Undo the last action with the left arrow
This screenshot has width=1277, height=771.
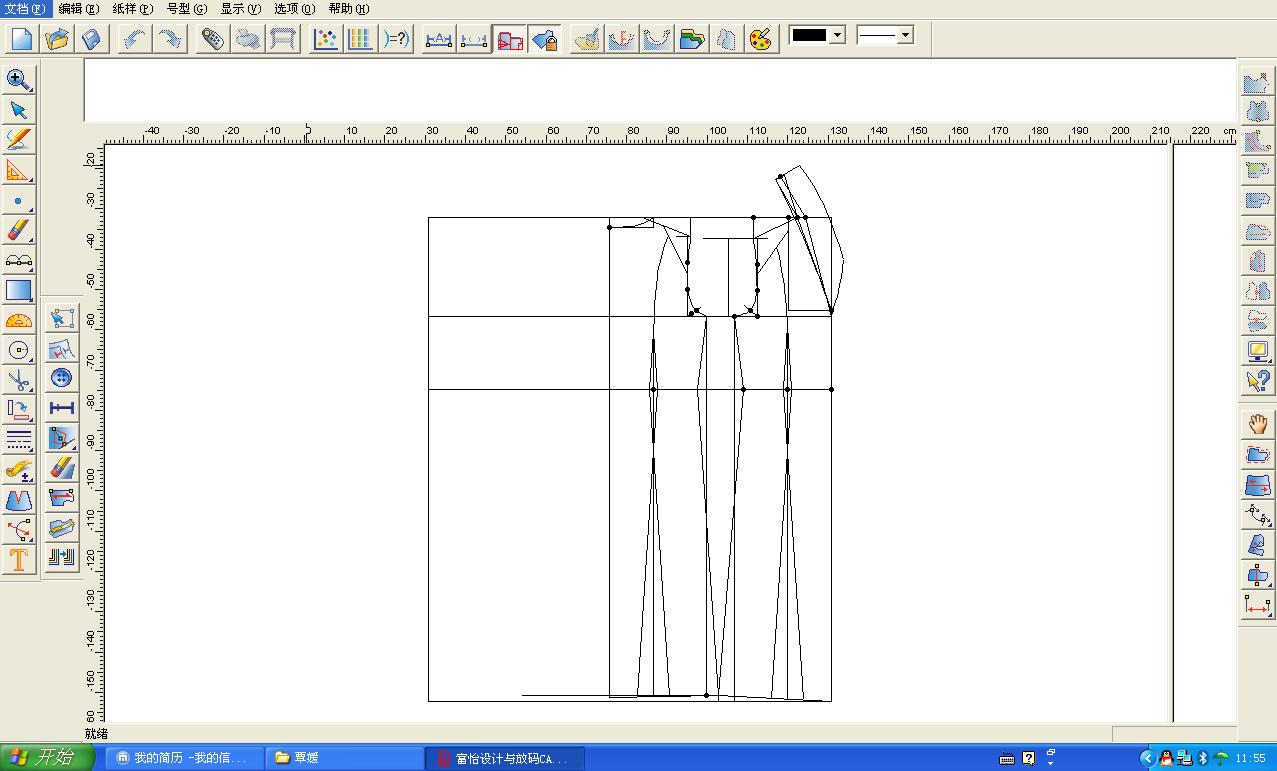click(x=135, y=39)
